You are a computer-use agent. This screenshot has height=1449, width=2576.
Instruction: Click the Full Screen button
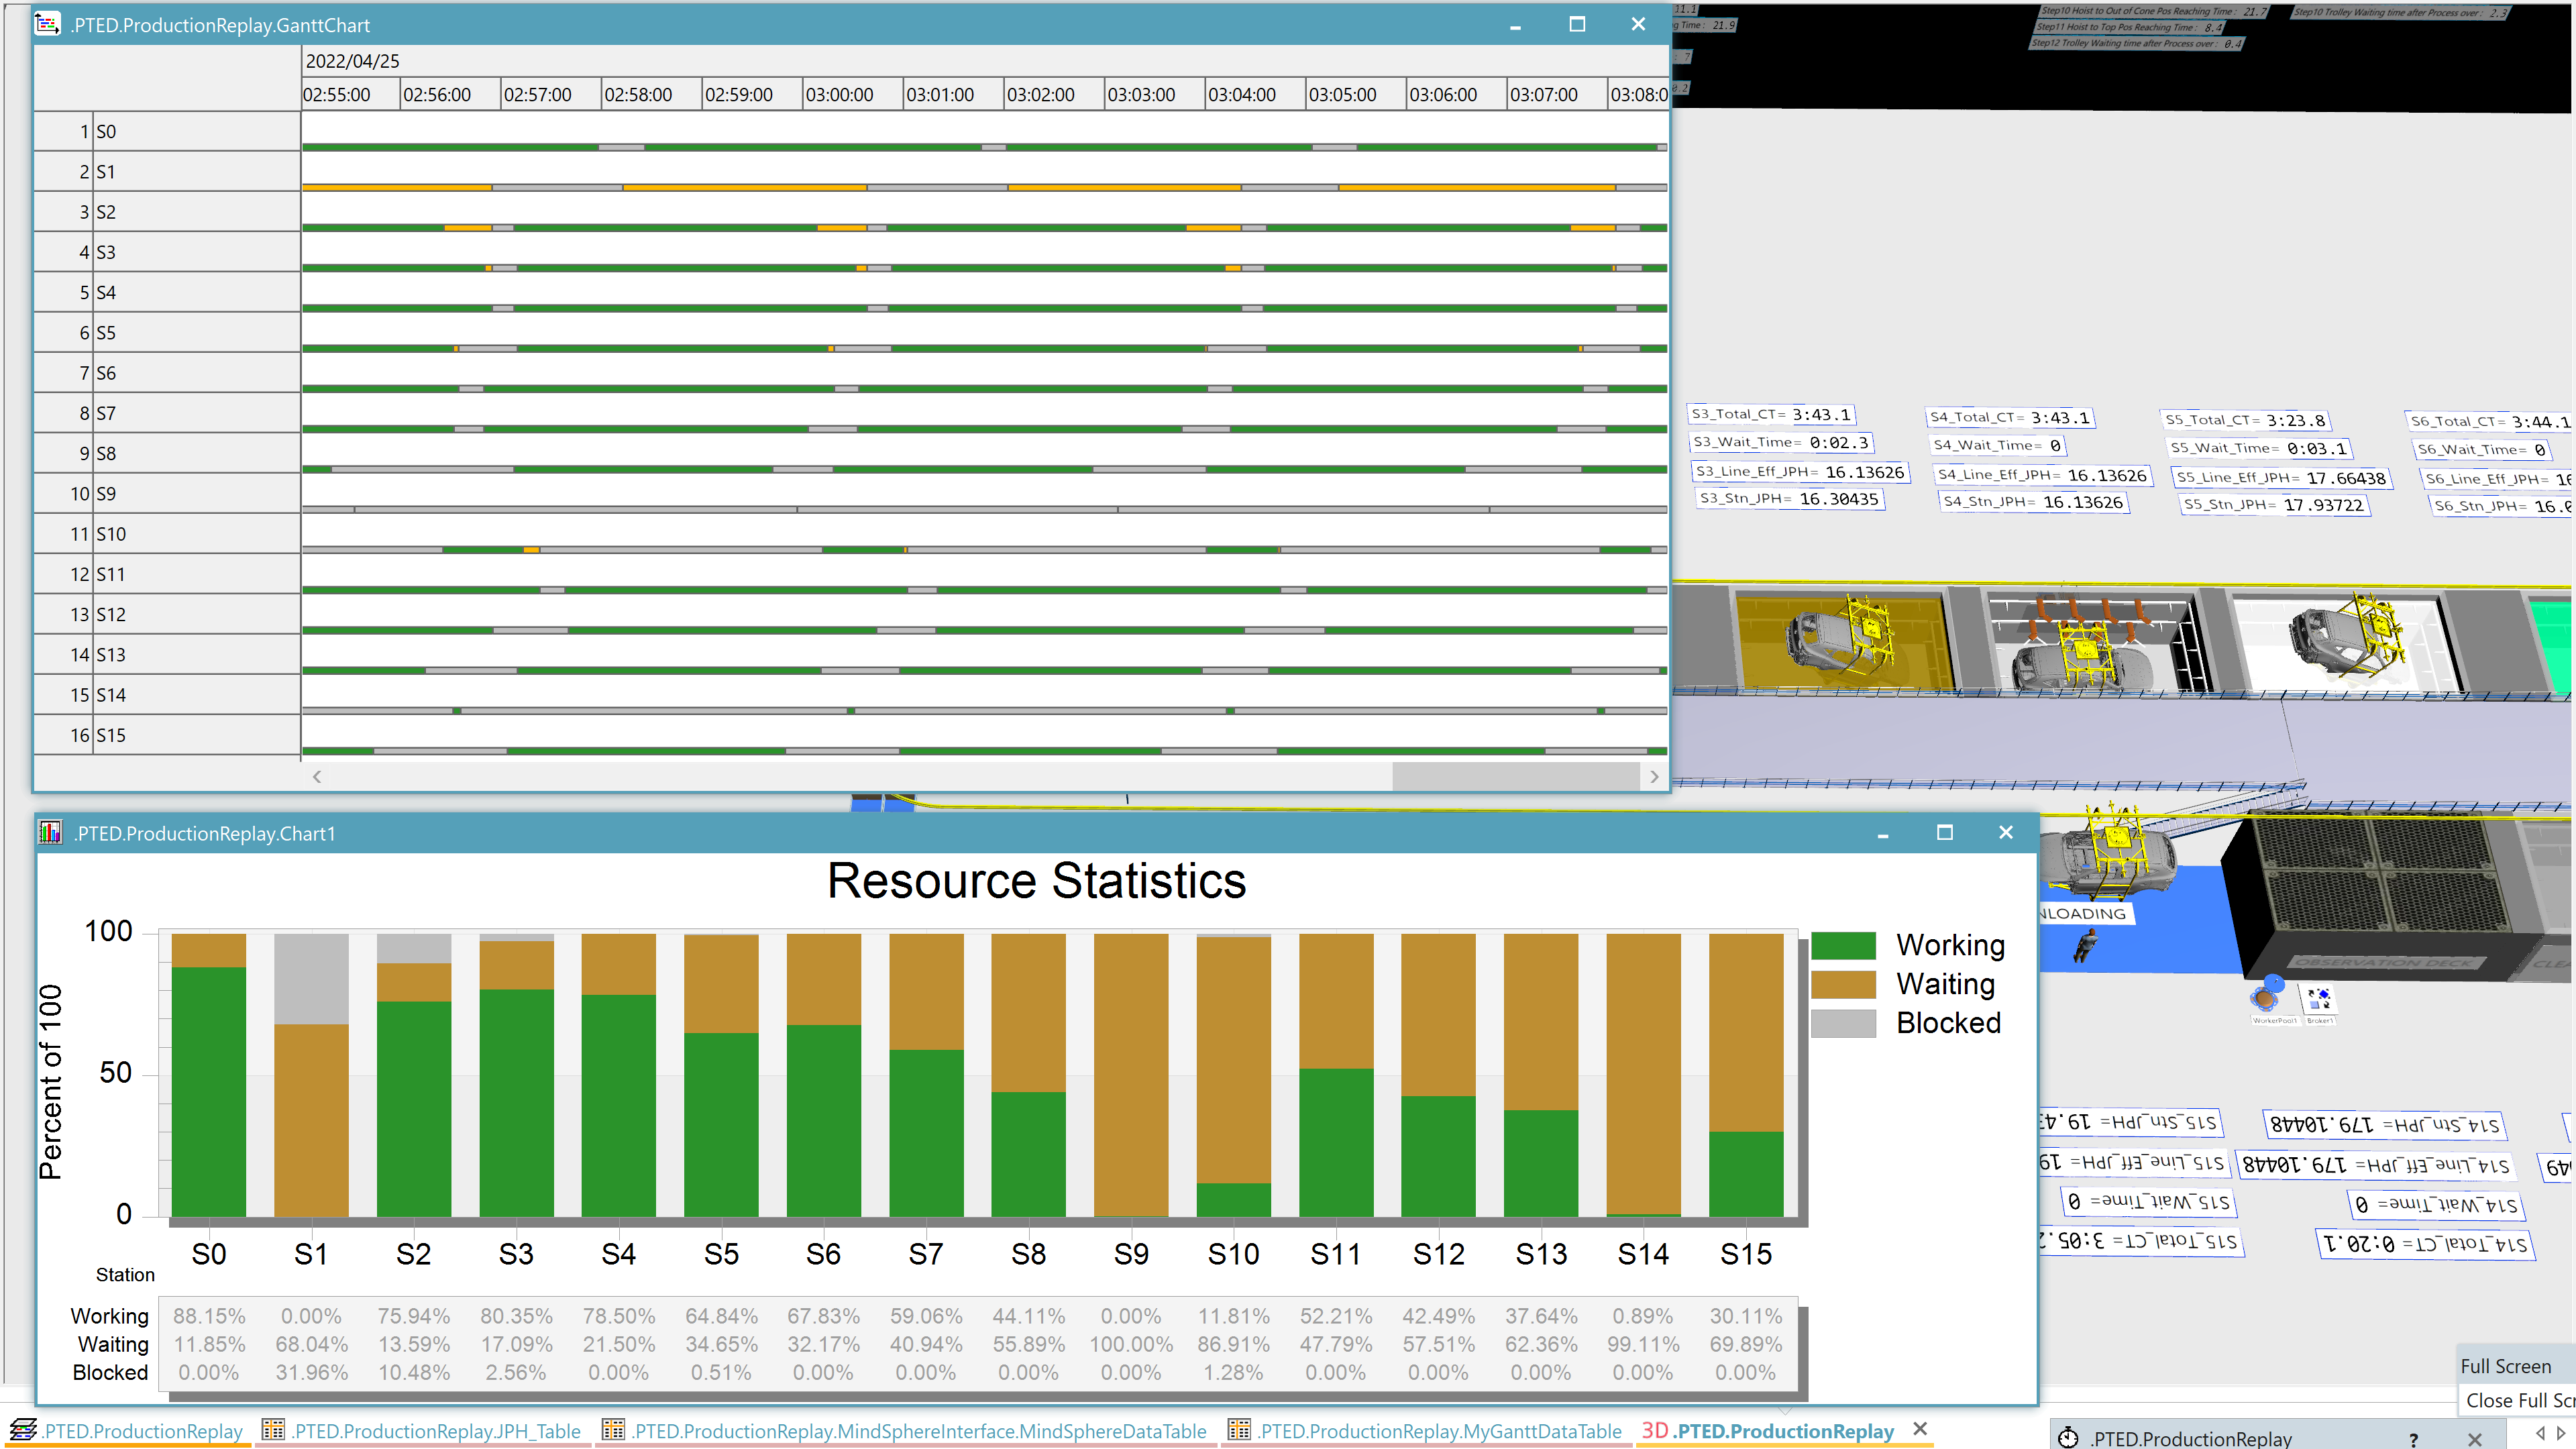[x=2505, y=1366]
